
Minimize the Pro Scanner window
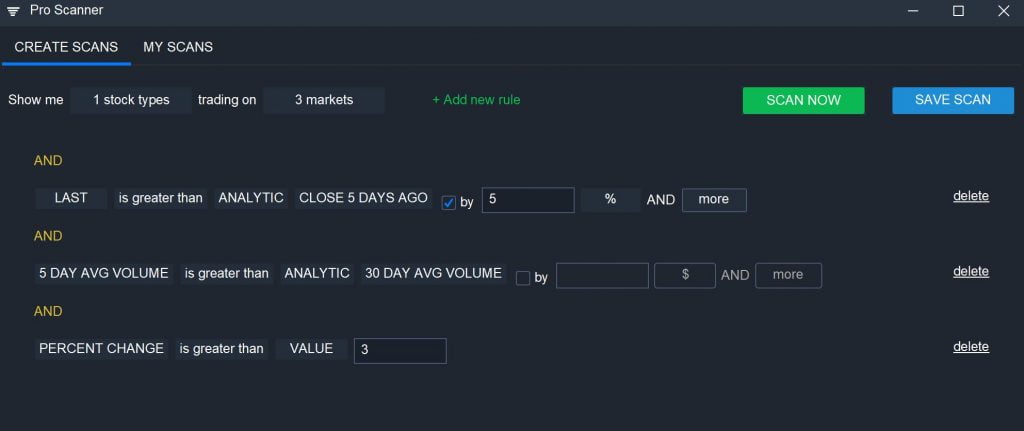913,11
